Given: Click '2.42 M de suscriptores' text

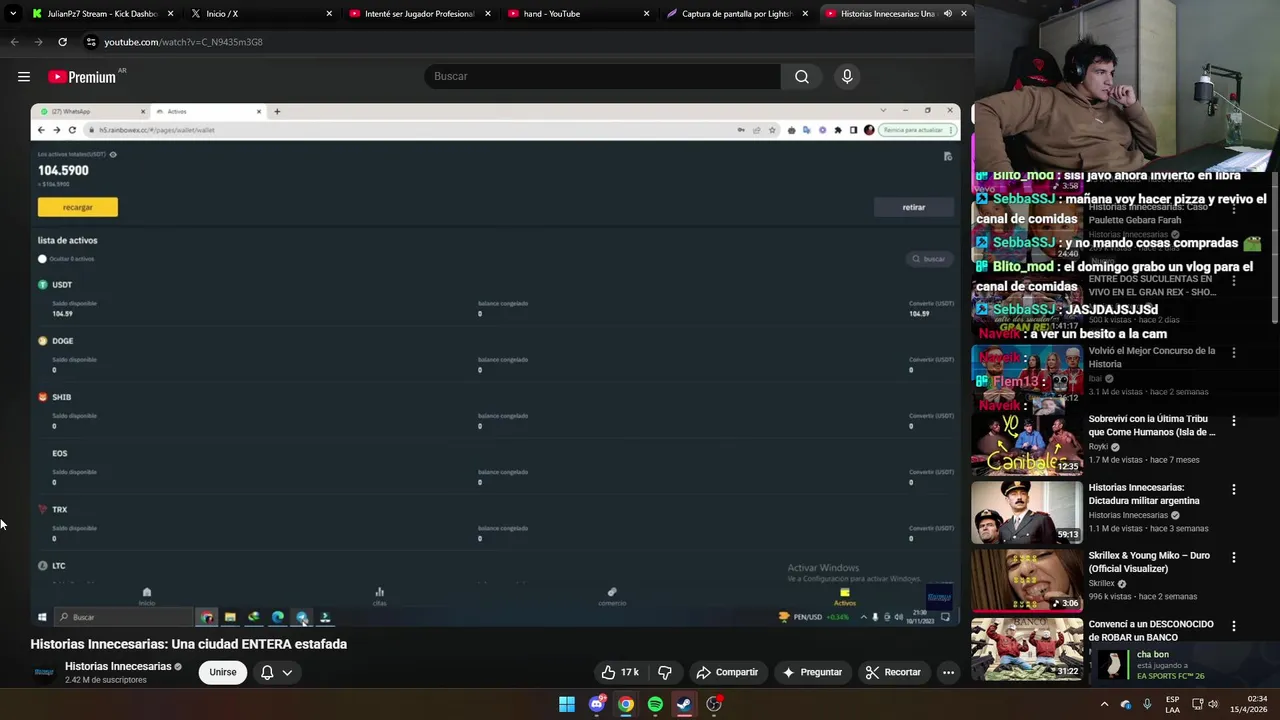Looking at the screenshot, I should click(106, 680).
